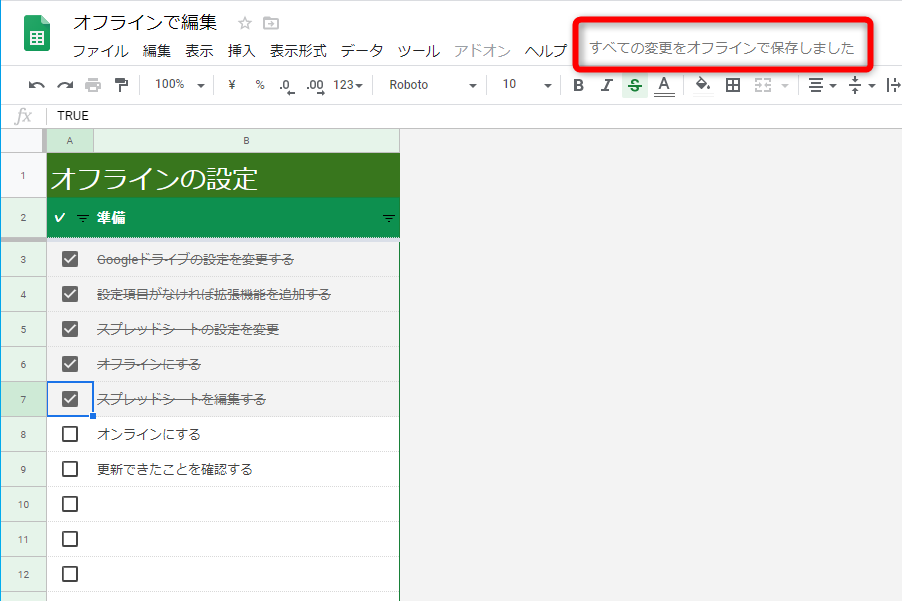Open the fill color picker

coord(700,85)
